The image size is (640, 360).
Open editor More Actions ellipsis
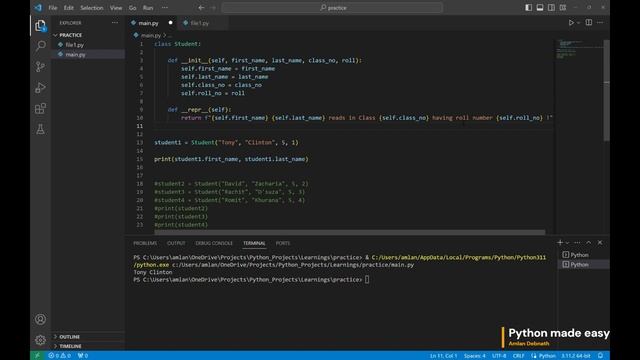[600, 22]
